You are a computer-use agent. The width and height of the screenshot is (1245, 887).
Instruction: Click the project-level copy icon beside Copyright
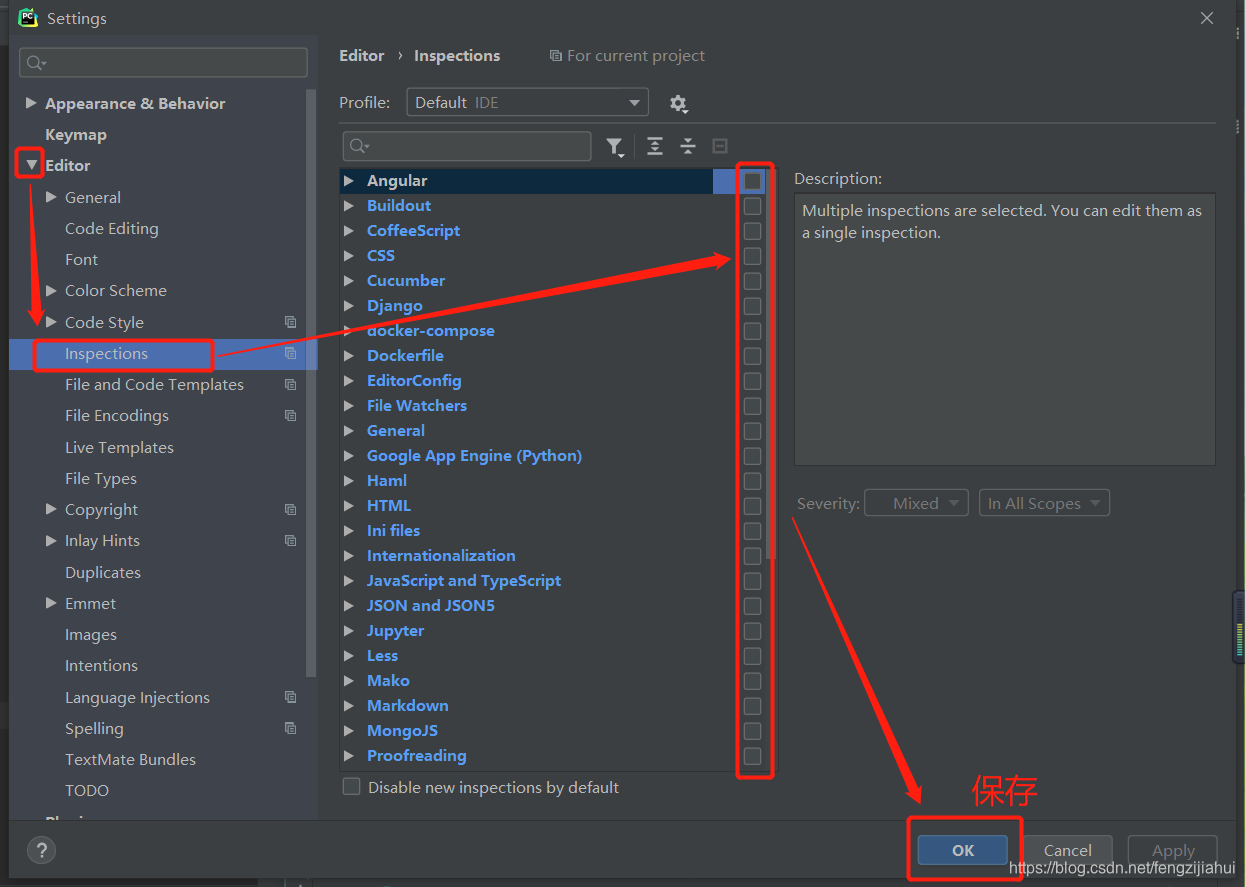click(x=290, y=509)
